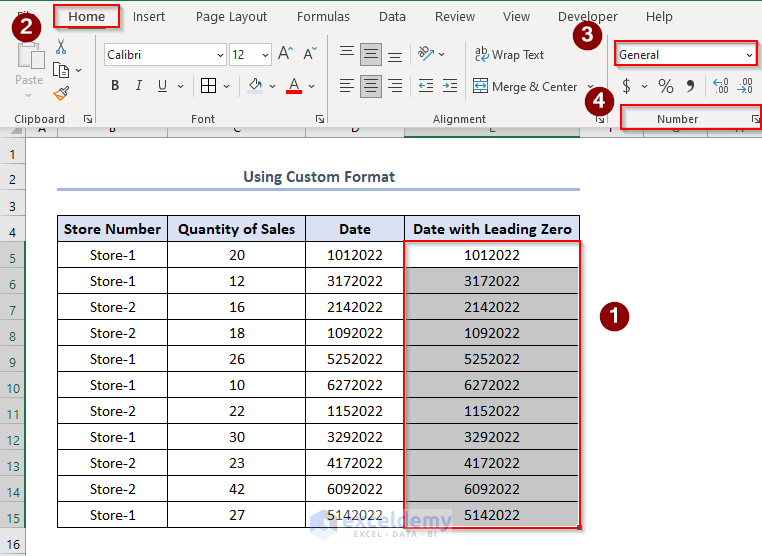Expand the Number group dialog launcher
The height and width of the screenshot is (556, 762).
[x=755, y=119]
